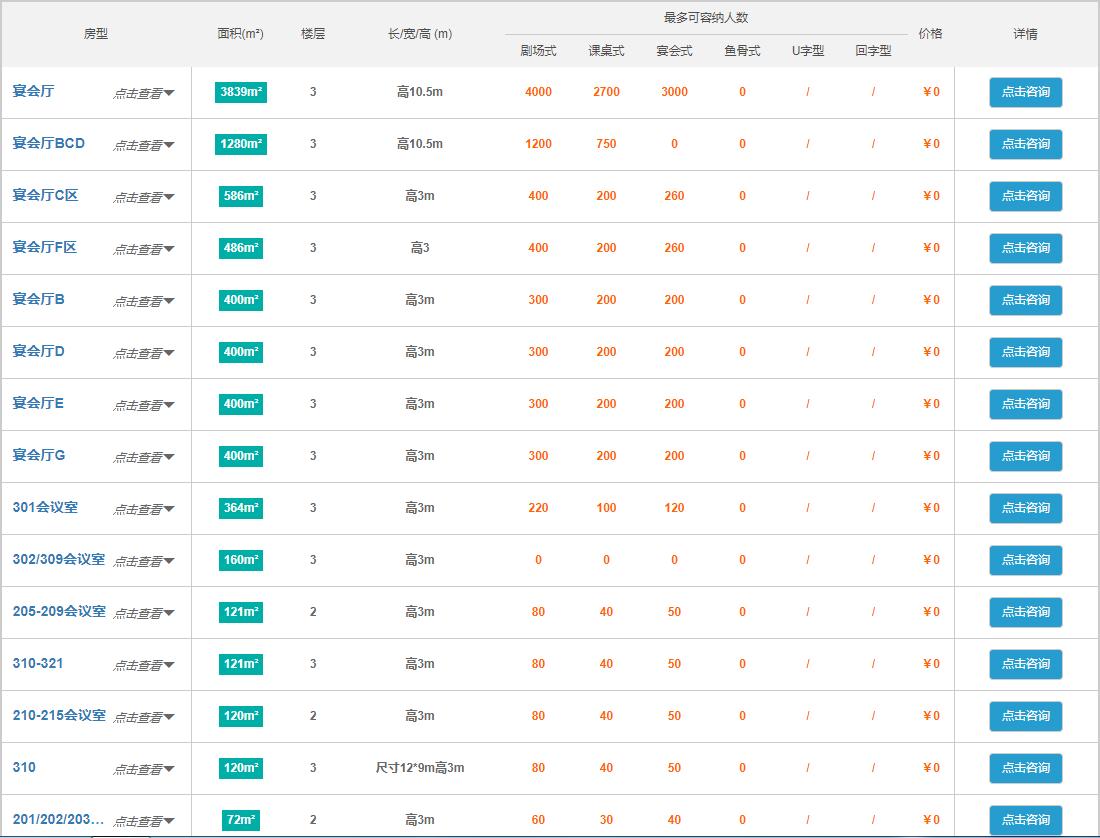Click 点击咨询 button for 宴会厅 row

[x=1025, y=92]
